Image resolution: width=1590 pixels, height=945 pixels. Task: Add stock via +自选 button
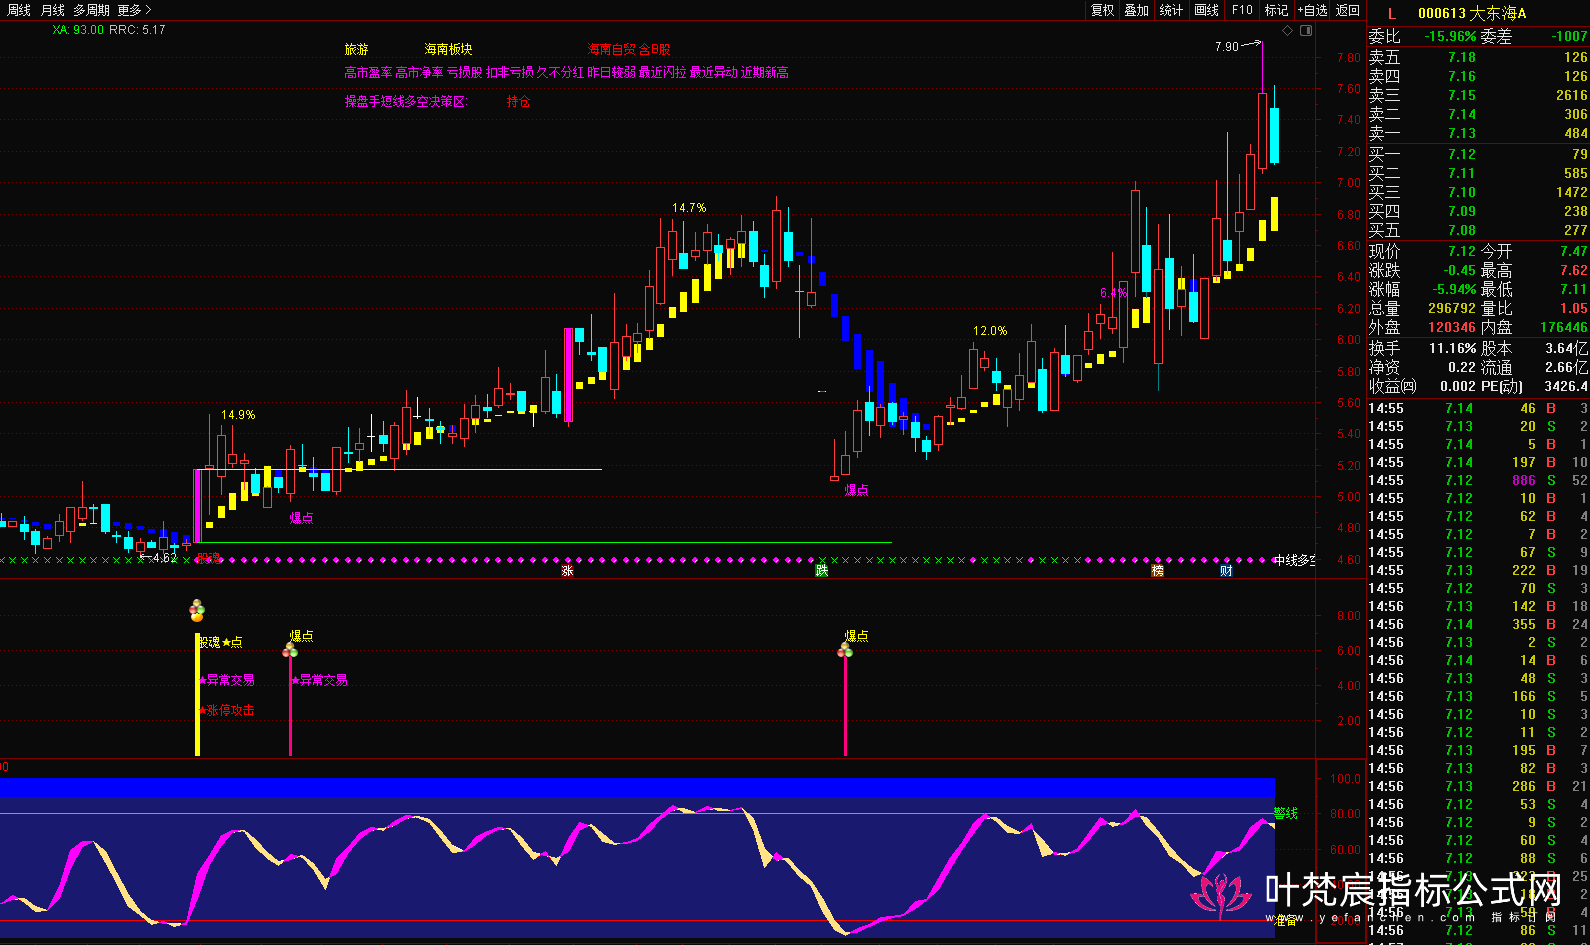tap(1313, 10)
